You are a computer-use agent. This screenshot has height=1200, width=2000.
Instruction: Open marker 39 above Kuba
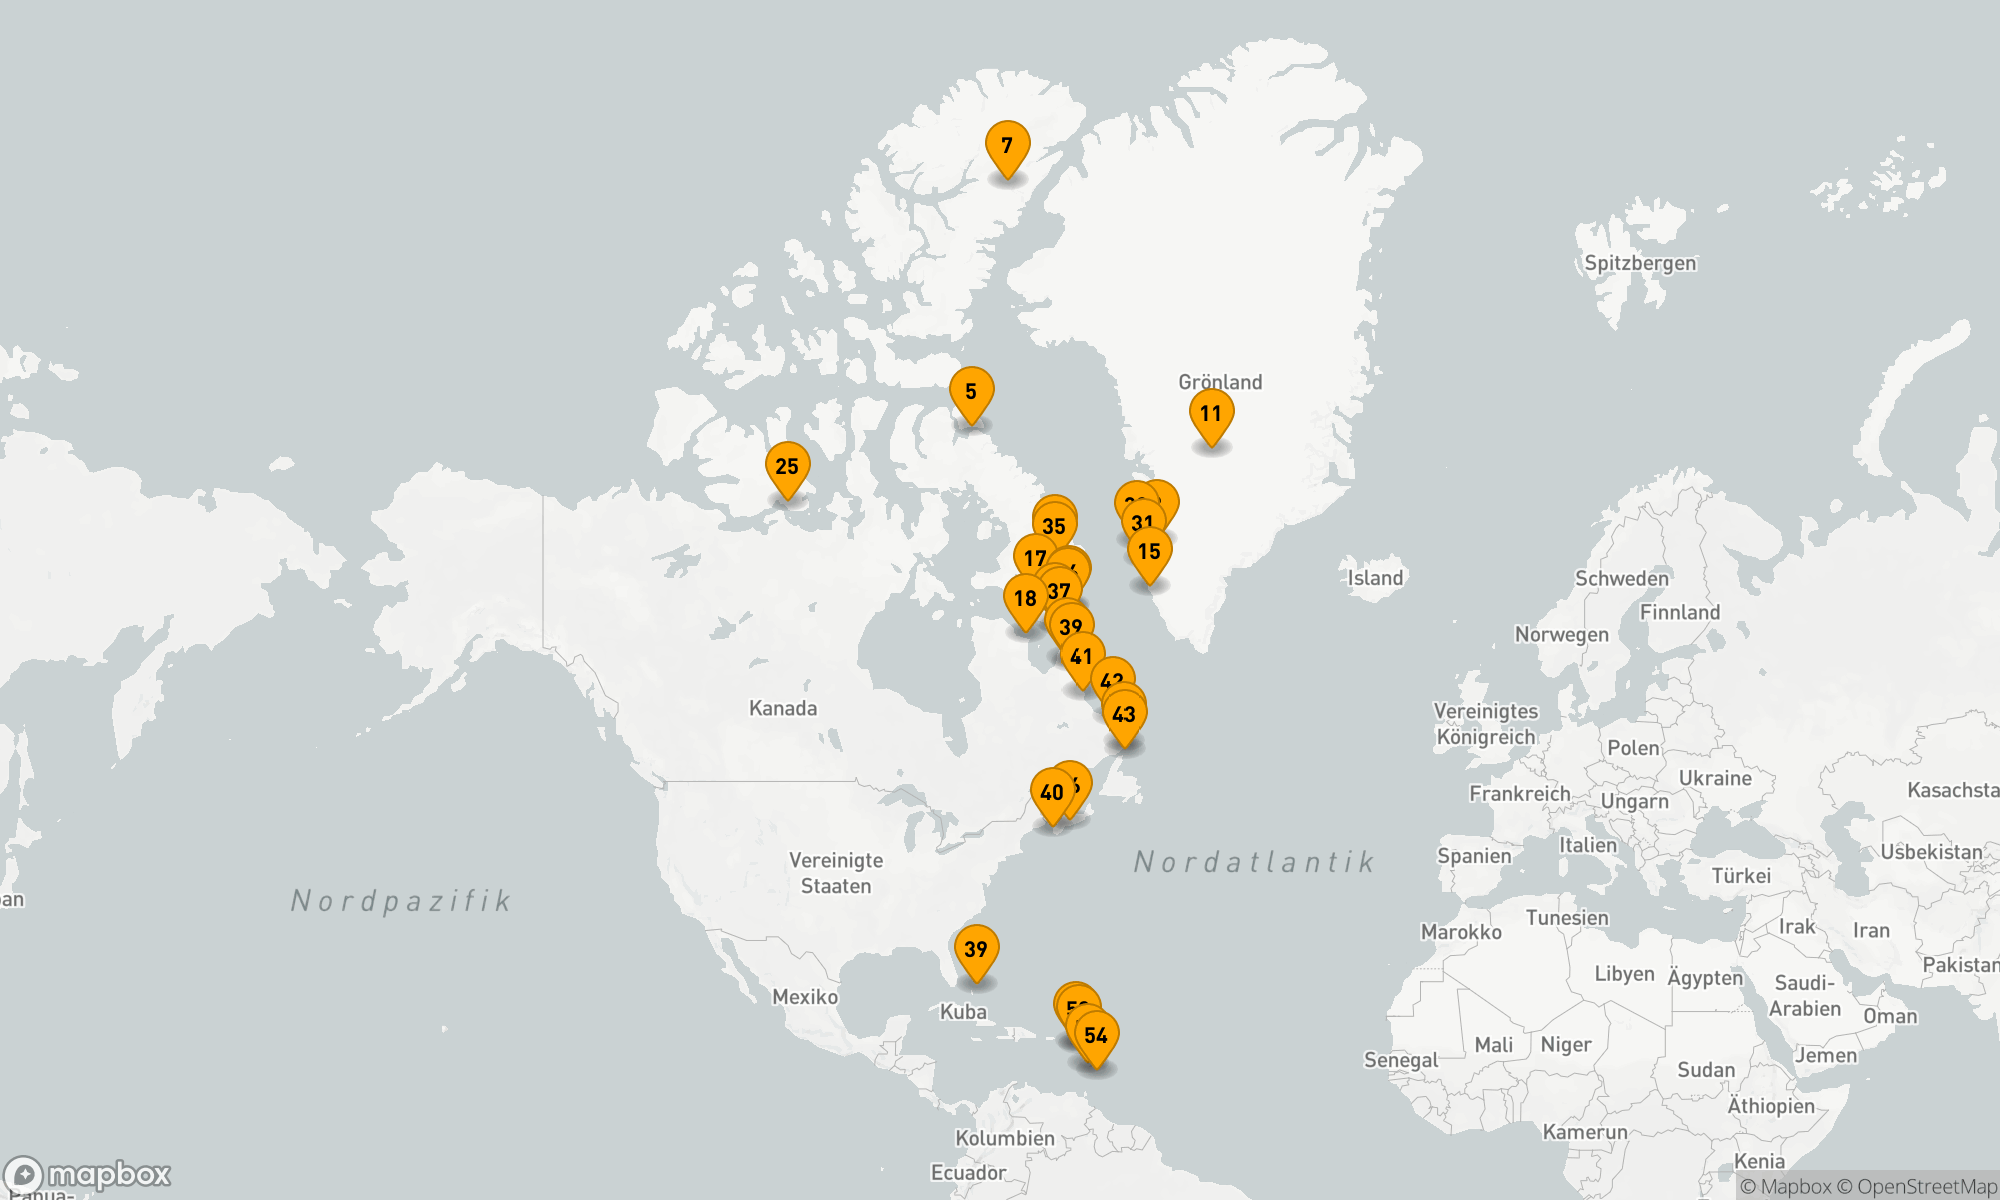point(976,949)
